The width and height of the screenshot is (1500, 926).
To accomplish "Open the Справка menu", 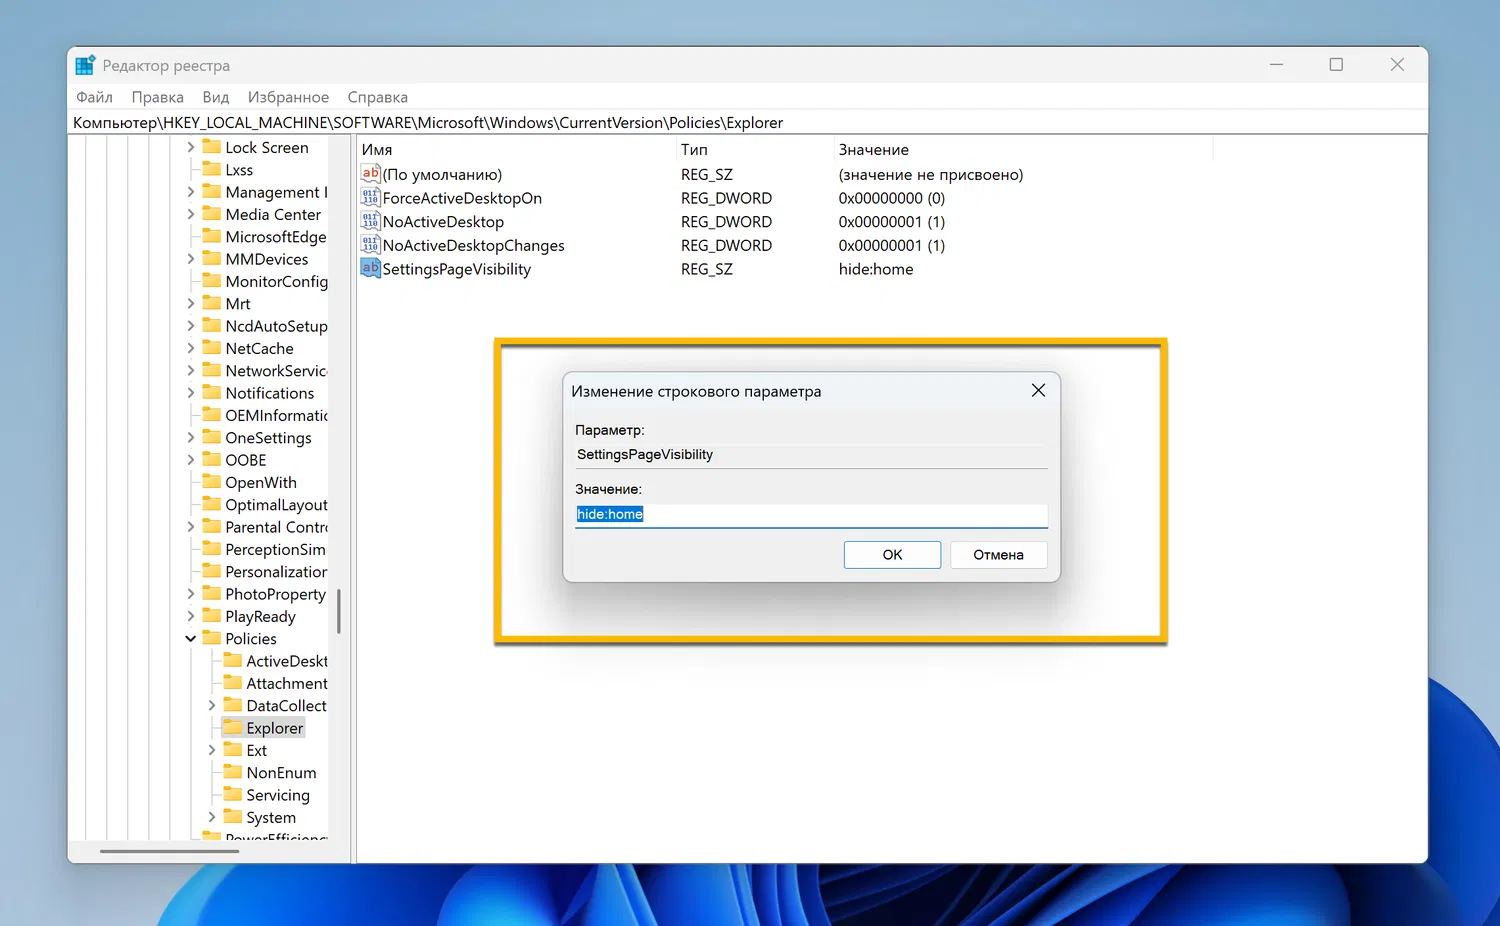I will click(378, 97).
